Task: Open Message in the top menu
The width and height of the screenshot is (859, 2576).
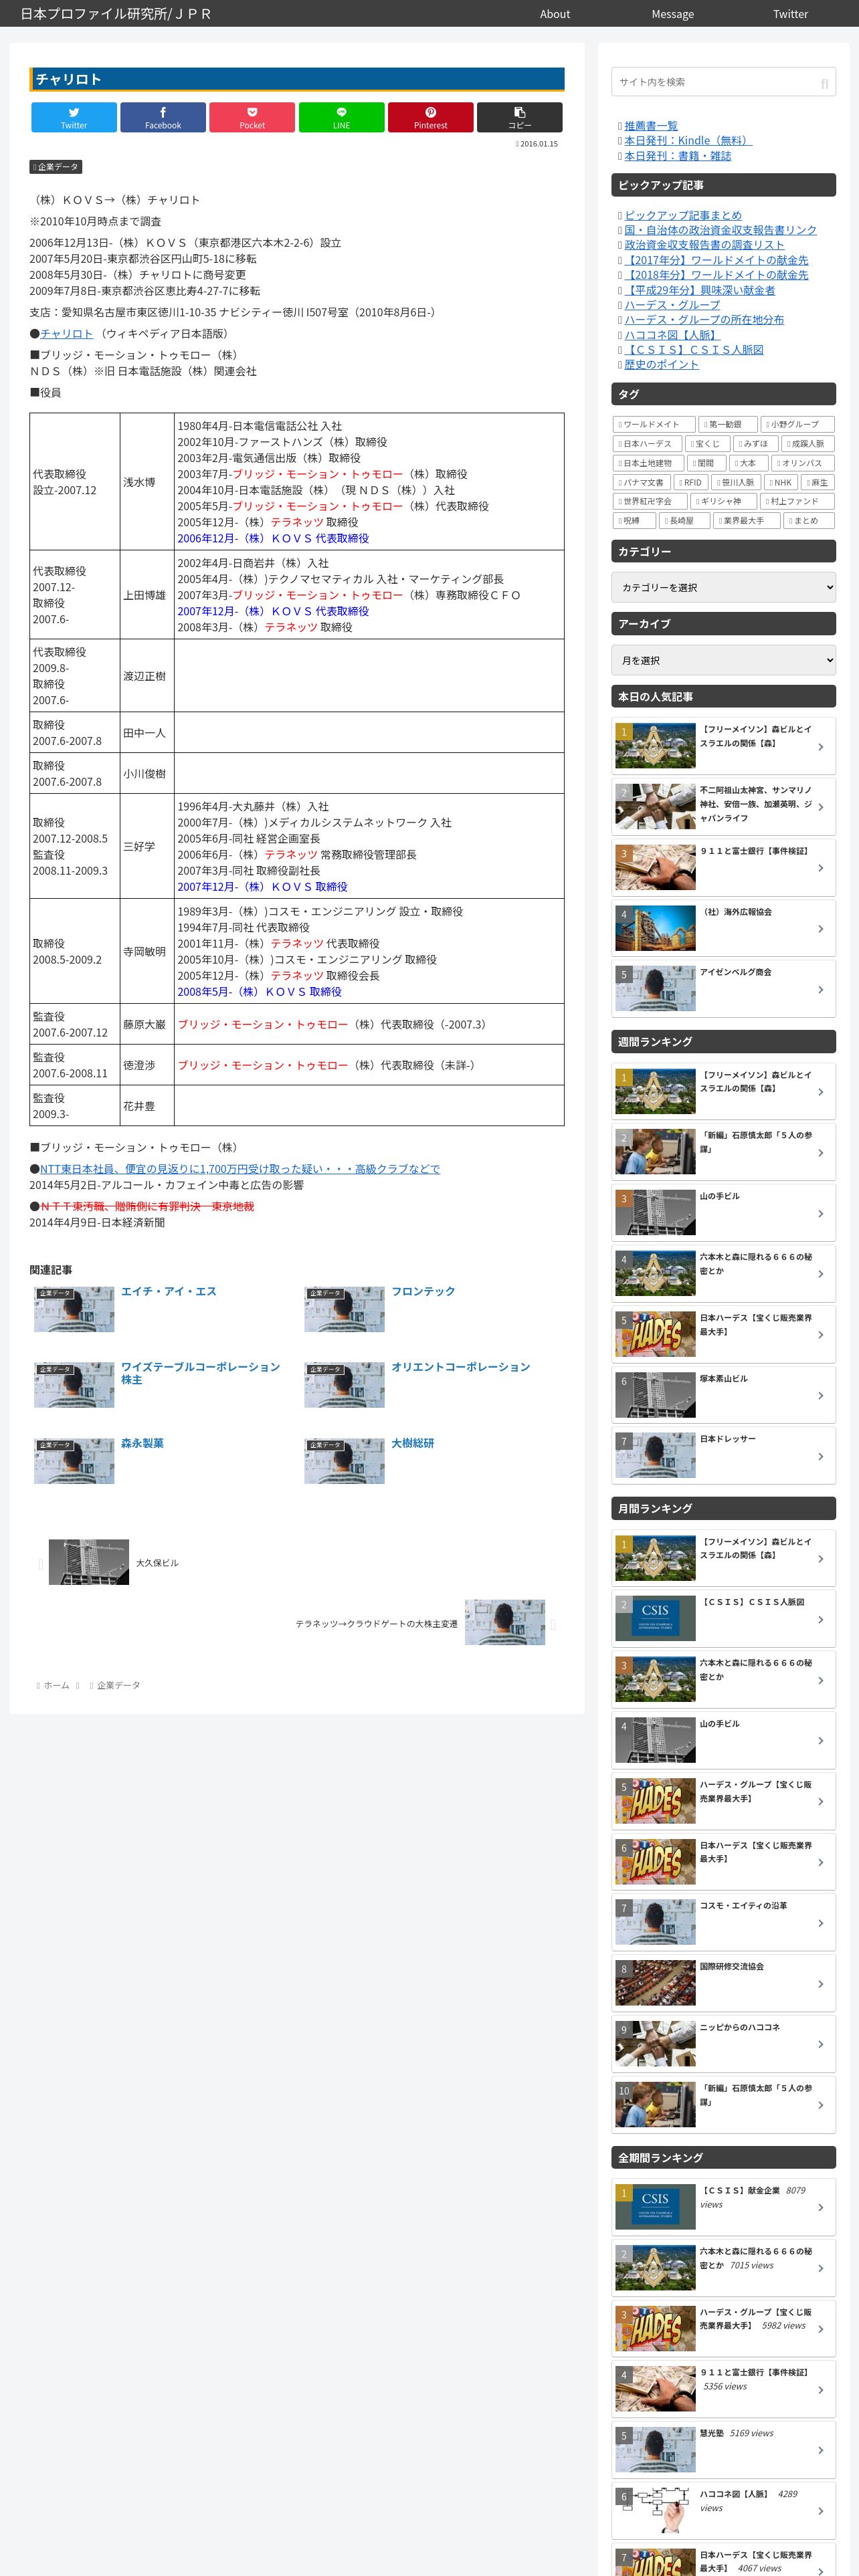Action: 673,14
